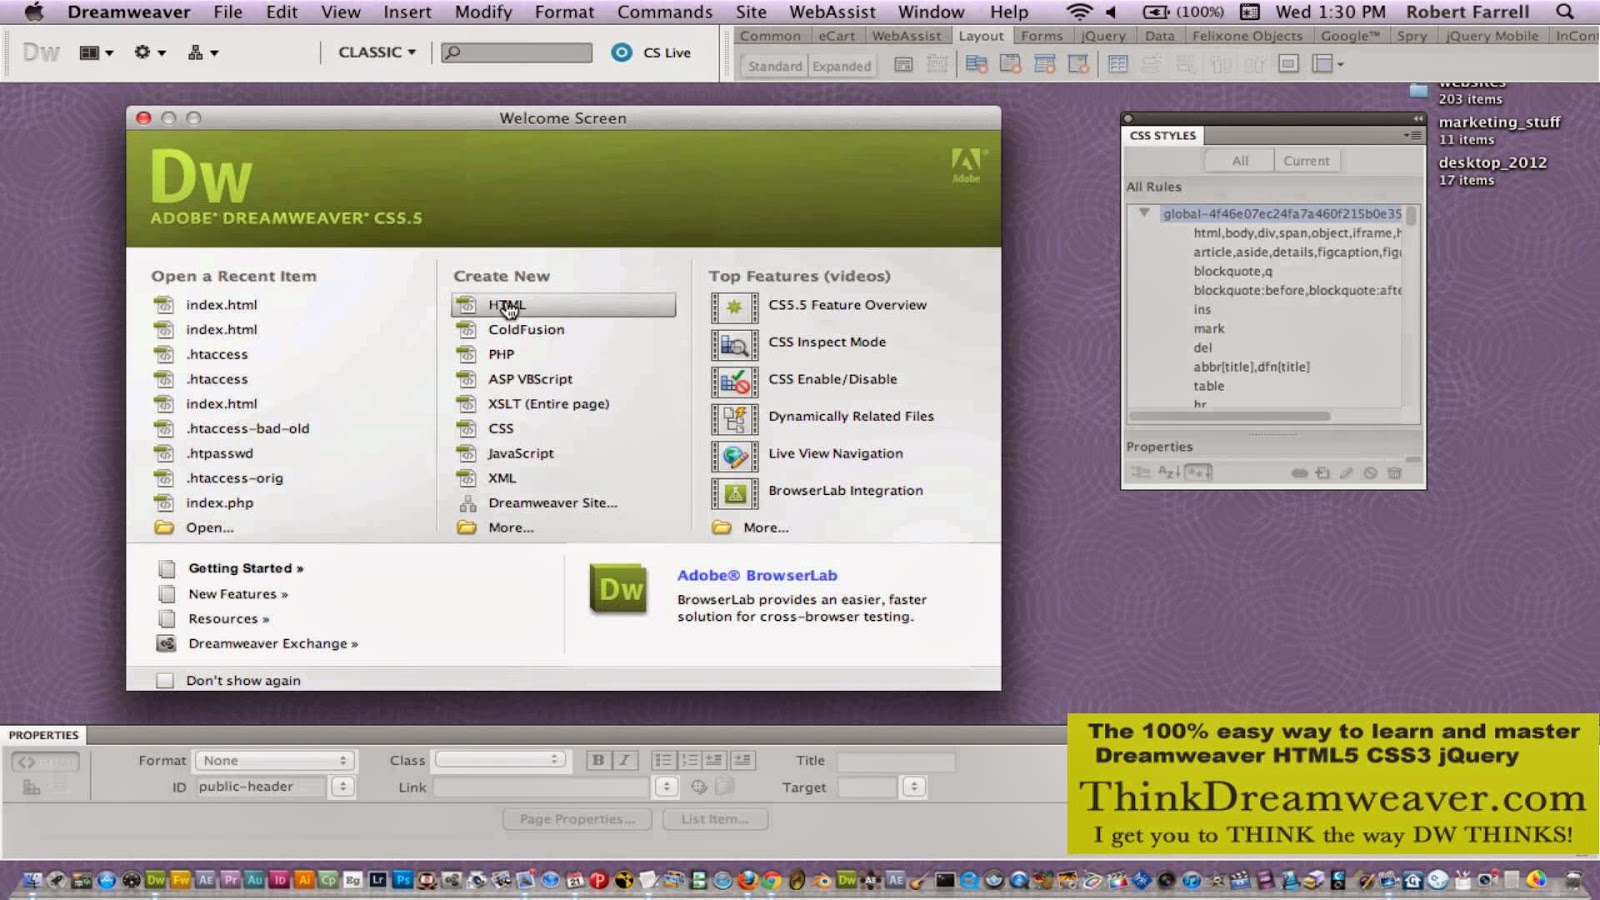Collapse the global stylesheet rules tree

[1144, 213]
